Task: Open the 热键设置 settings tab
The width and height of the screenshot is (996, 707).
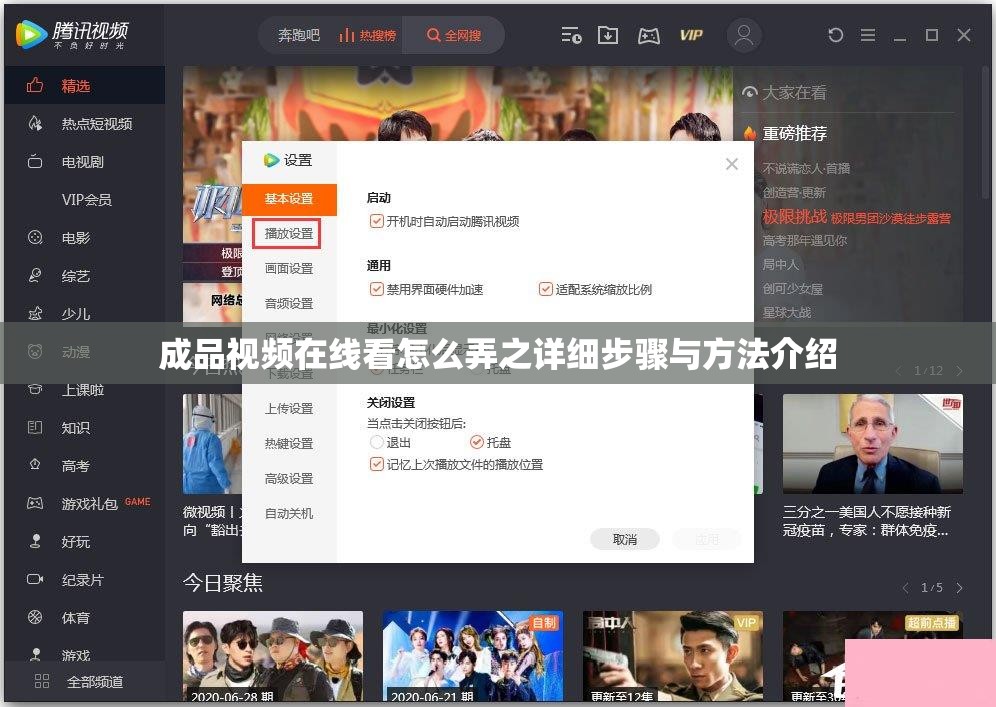Action: pyautogui.click(x=289, y=443)
